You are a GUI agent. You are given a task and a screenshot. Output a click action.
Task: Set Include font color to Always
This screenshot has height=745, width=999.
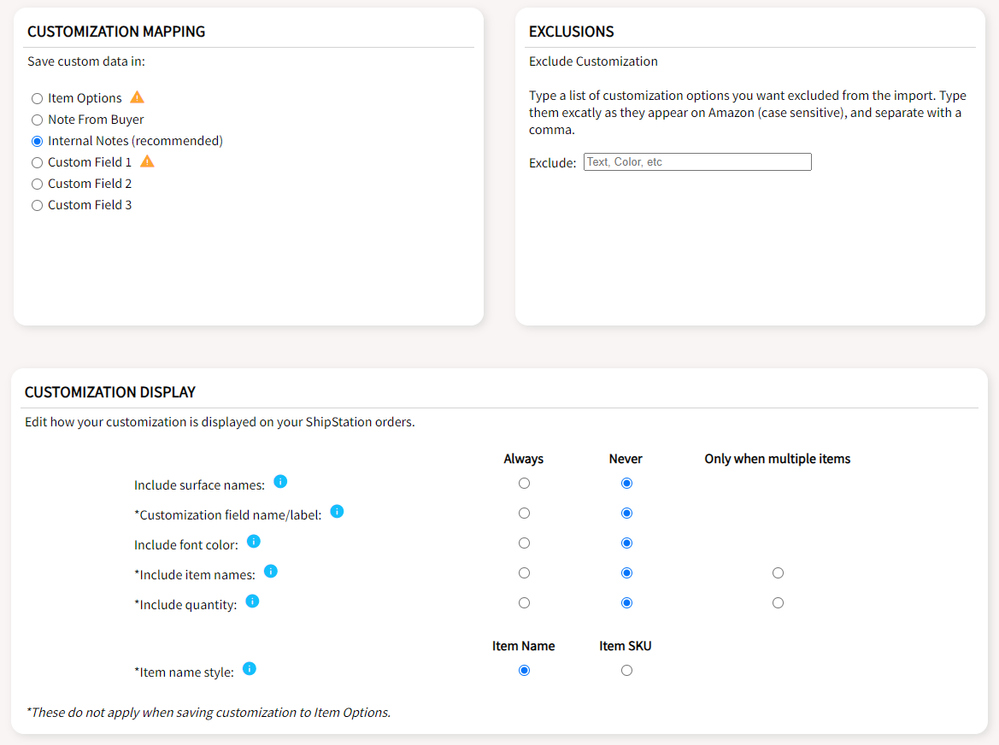click(x=524, y=543)
